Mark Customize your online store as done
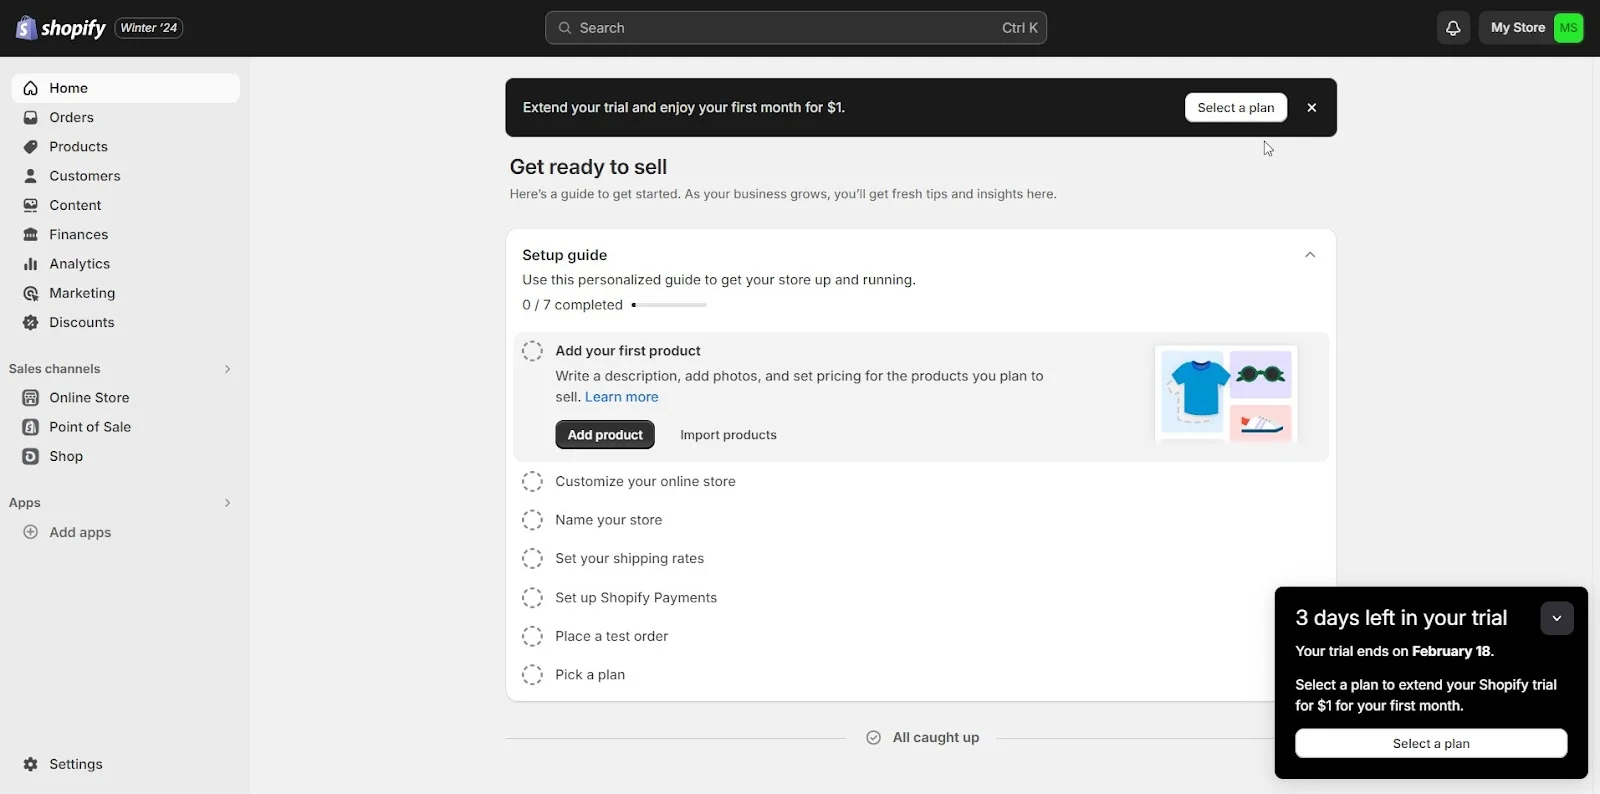The width and height of the screenshot is (1600, 794). pos(531,481)
